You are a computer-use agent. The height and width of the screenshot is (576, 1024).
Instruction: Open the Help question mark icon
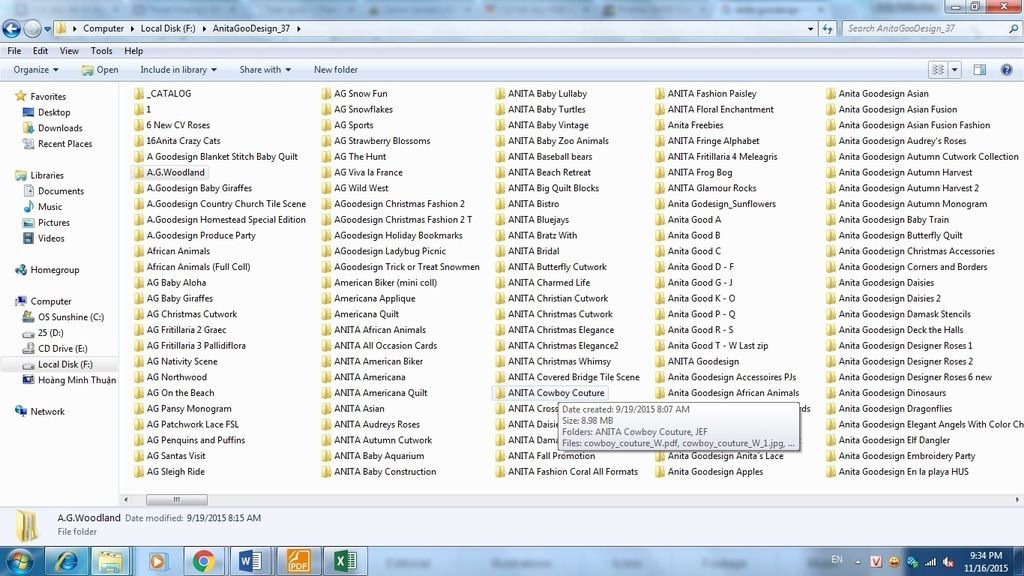coord(1008,70)
